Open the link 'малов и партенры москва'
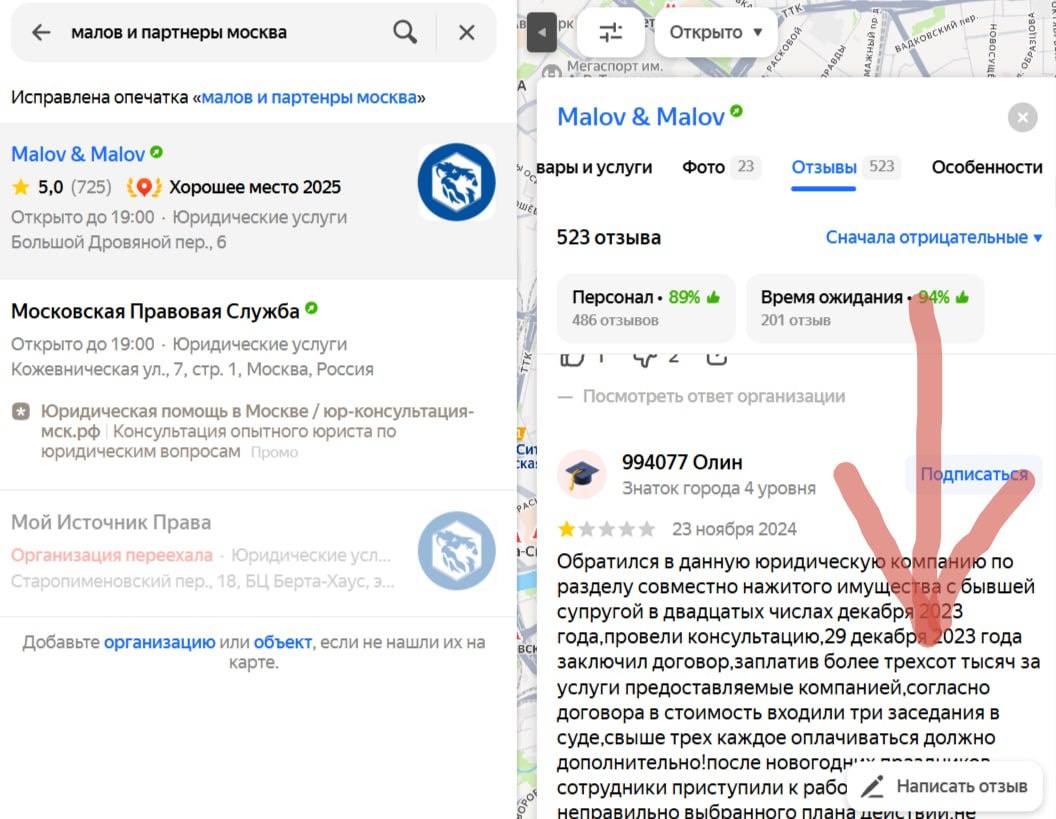The image size is (1056, 819). coord(309,97)
